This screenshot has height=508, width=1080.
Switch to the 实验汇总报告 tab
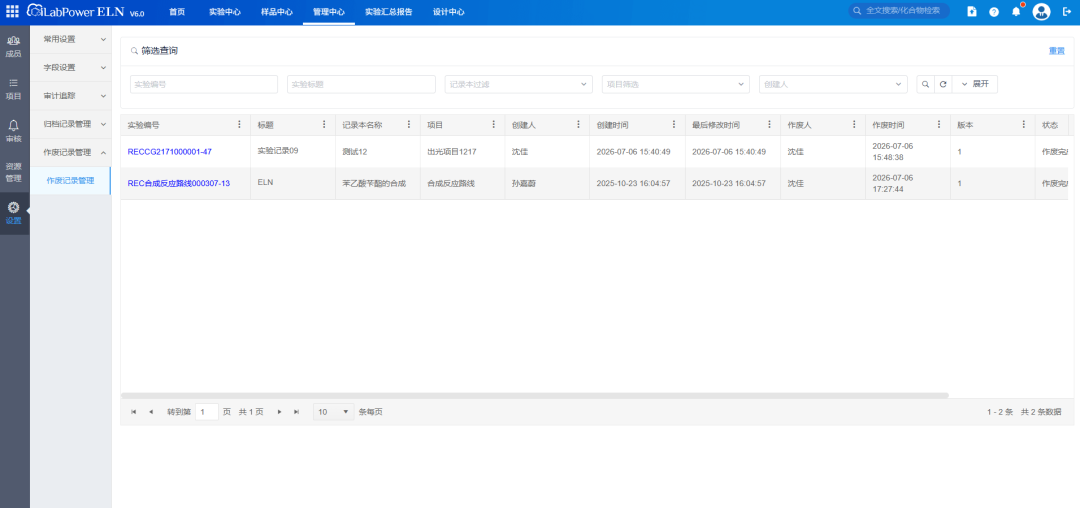388,12
